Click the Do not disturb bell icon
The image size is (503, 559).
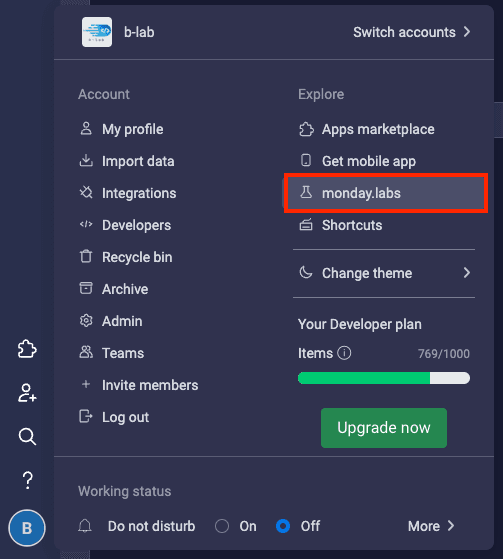tap(85, 526)
